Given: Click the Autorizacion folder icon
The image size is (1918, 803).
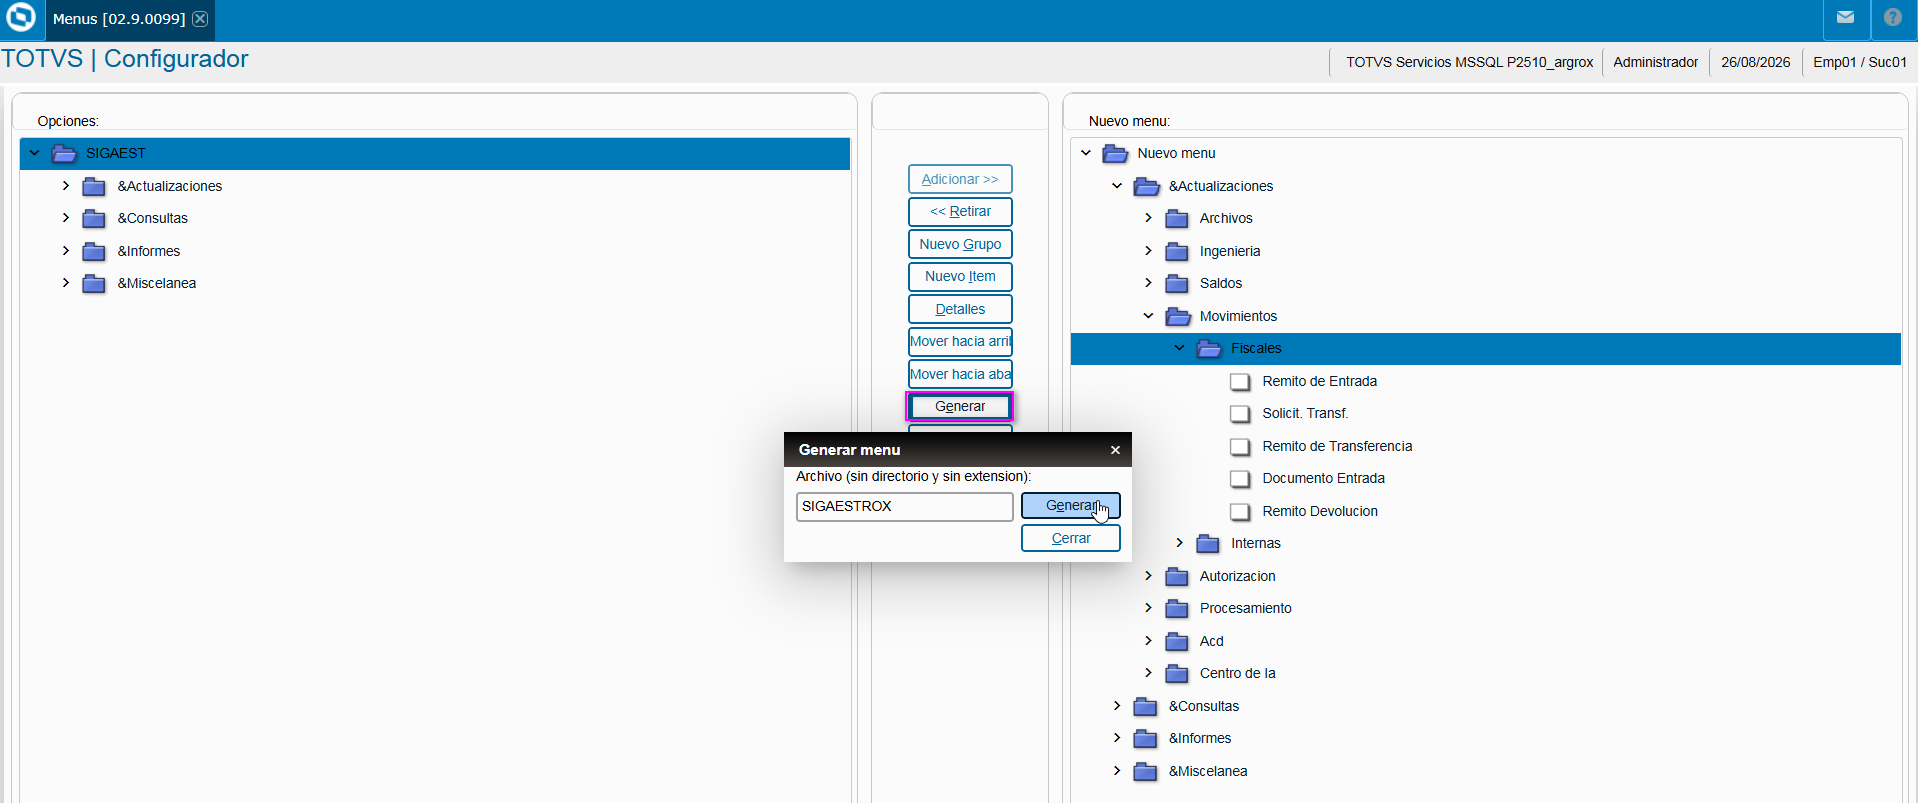Looking at the screenshot, I should click(x=1177, y=576).
